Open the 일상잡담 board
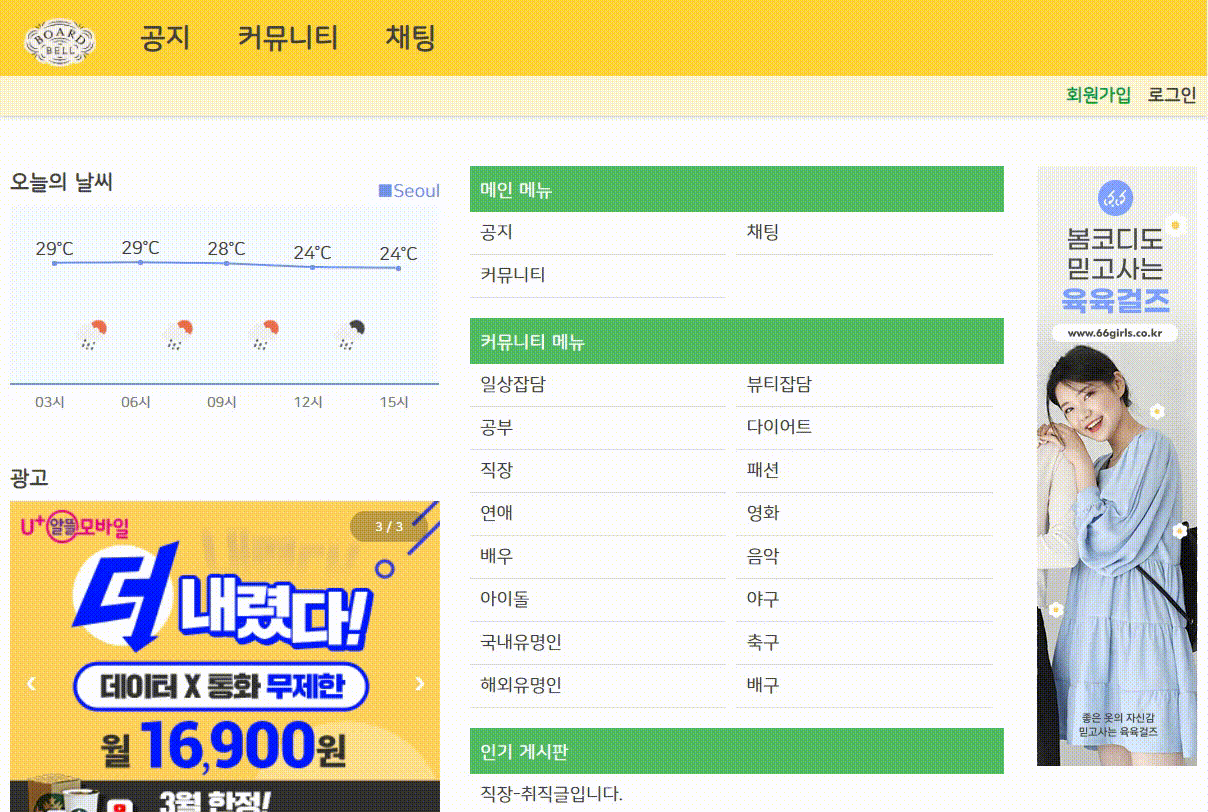The width and height of the screenshot is (1208, 812). tap(597, 385)
